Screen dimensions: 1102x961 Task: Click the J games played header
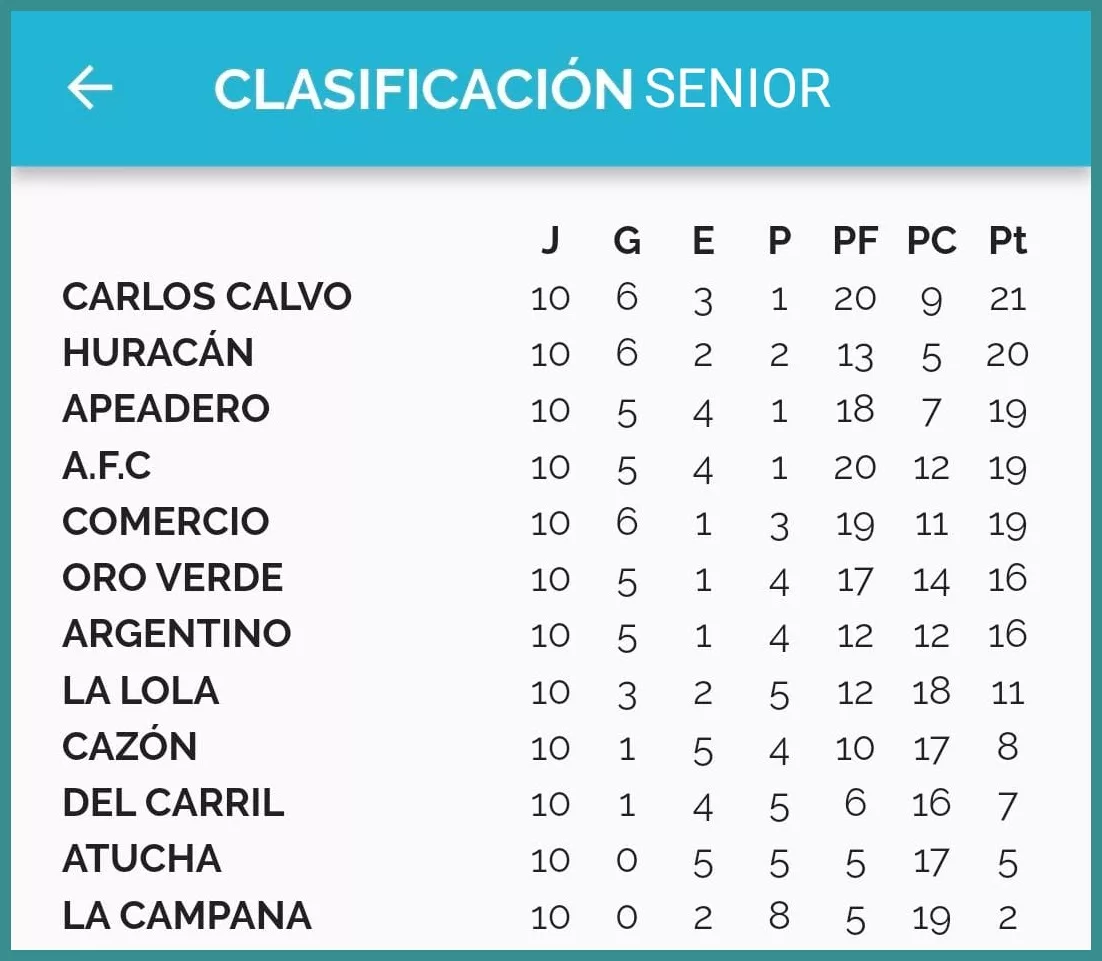coord(550,241)
